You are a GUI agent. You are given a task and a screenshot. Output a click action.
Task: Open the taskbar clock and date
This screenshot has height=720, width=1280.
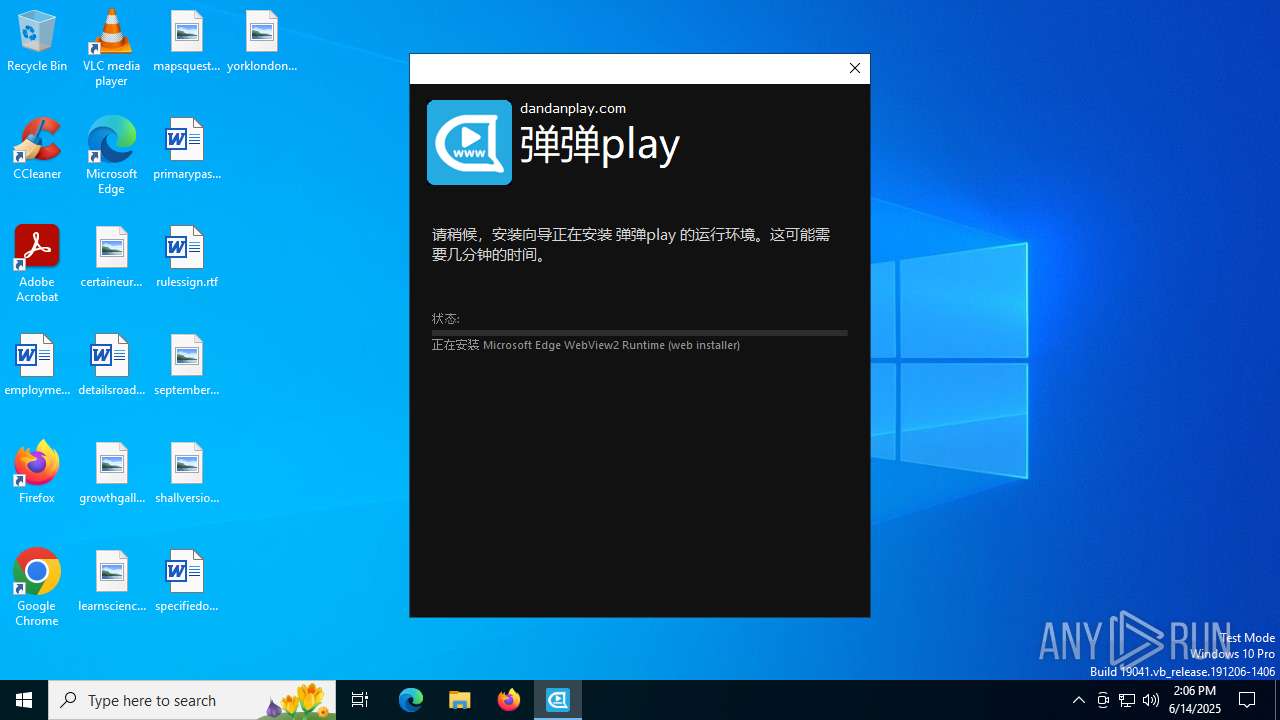[x=1194, y=700]
